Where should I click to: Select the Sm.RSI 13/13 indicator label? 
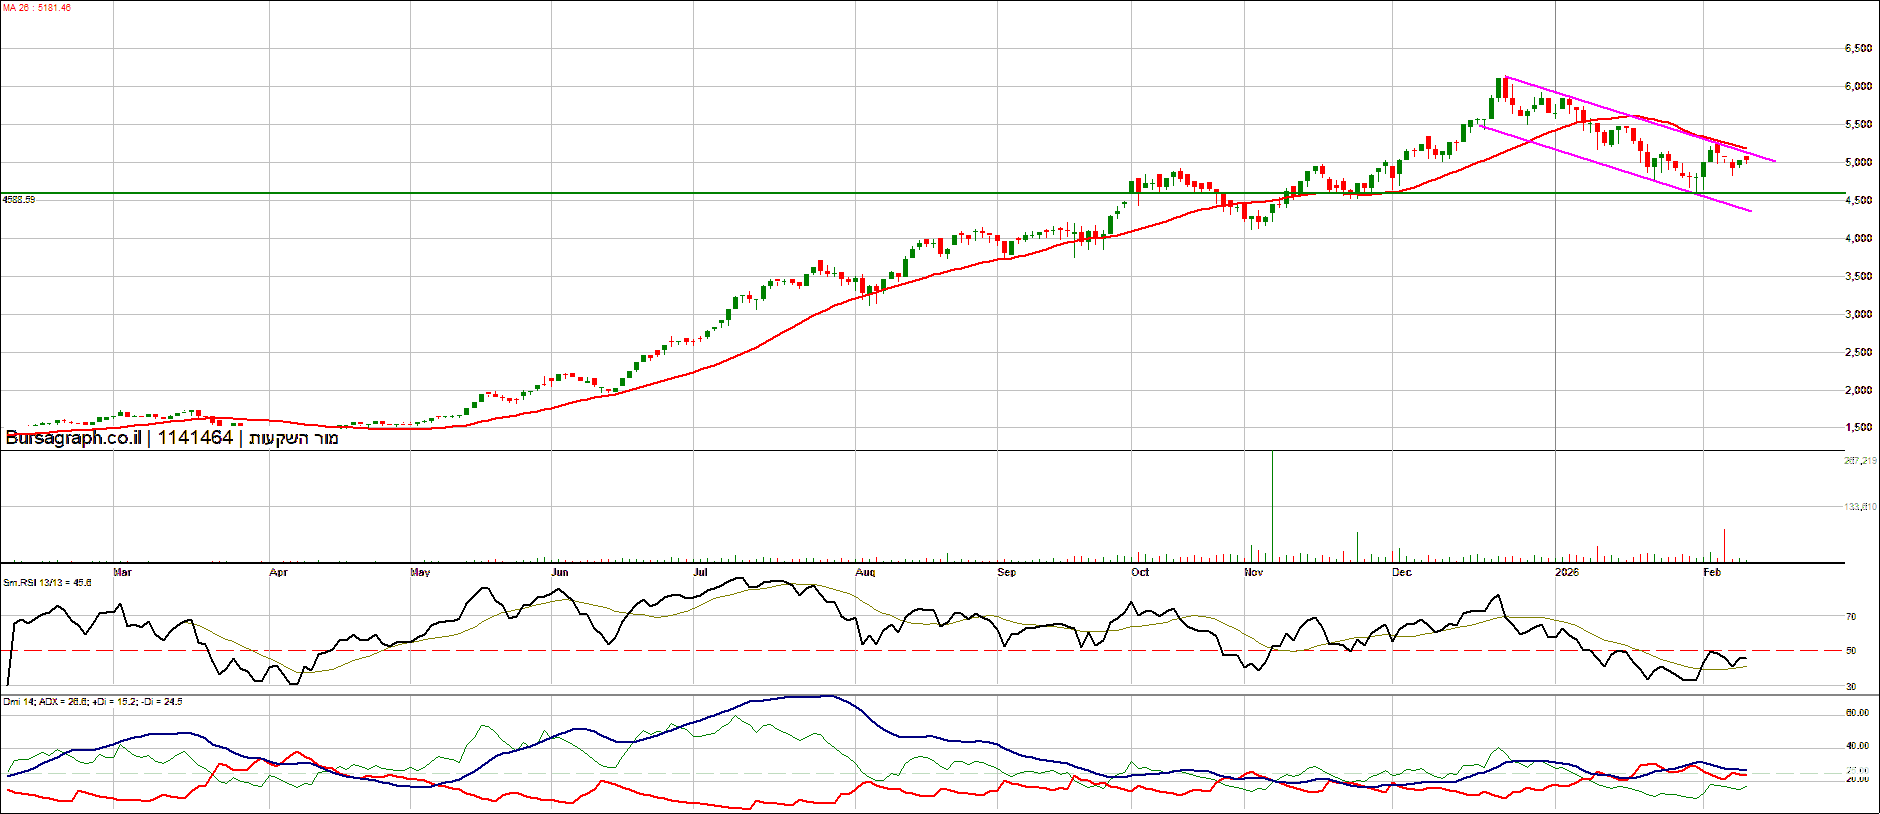tap(47, 582)
